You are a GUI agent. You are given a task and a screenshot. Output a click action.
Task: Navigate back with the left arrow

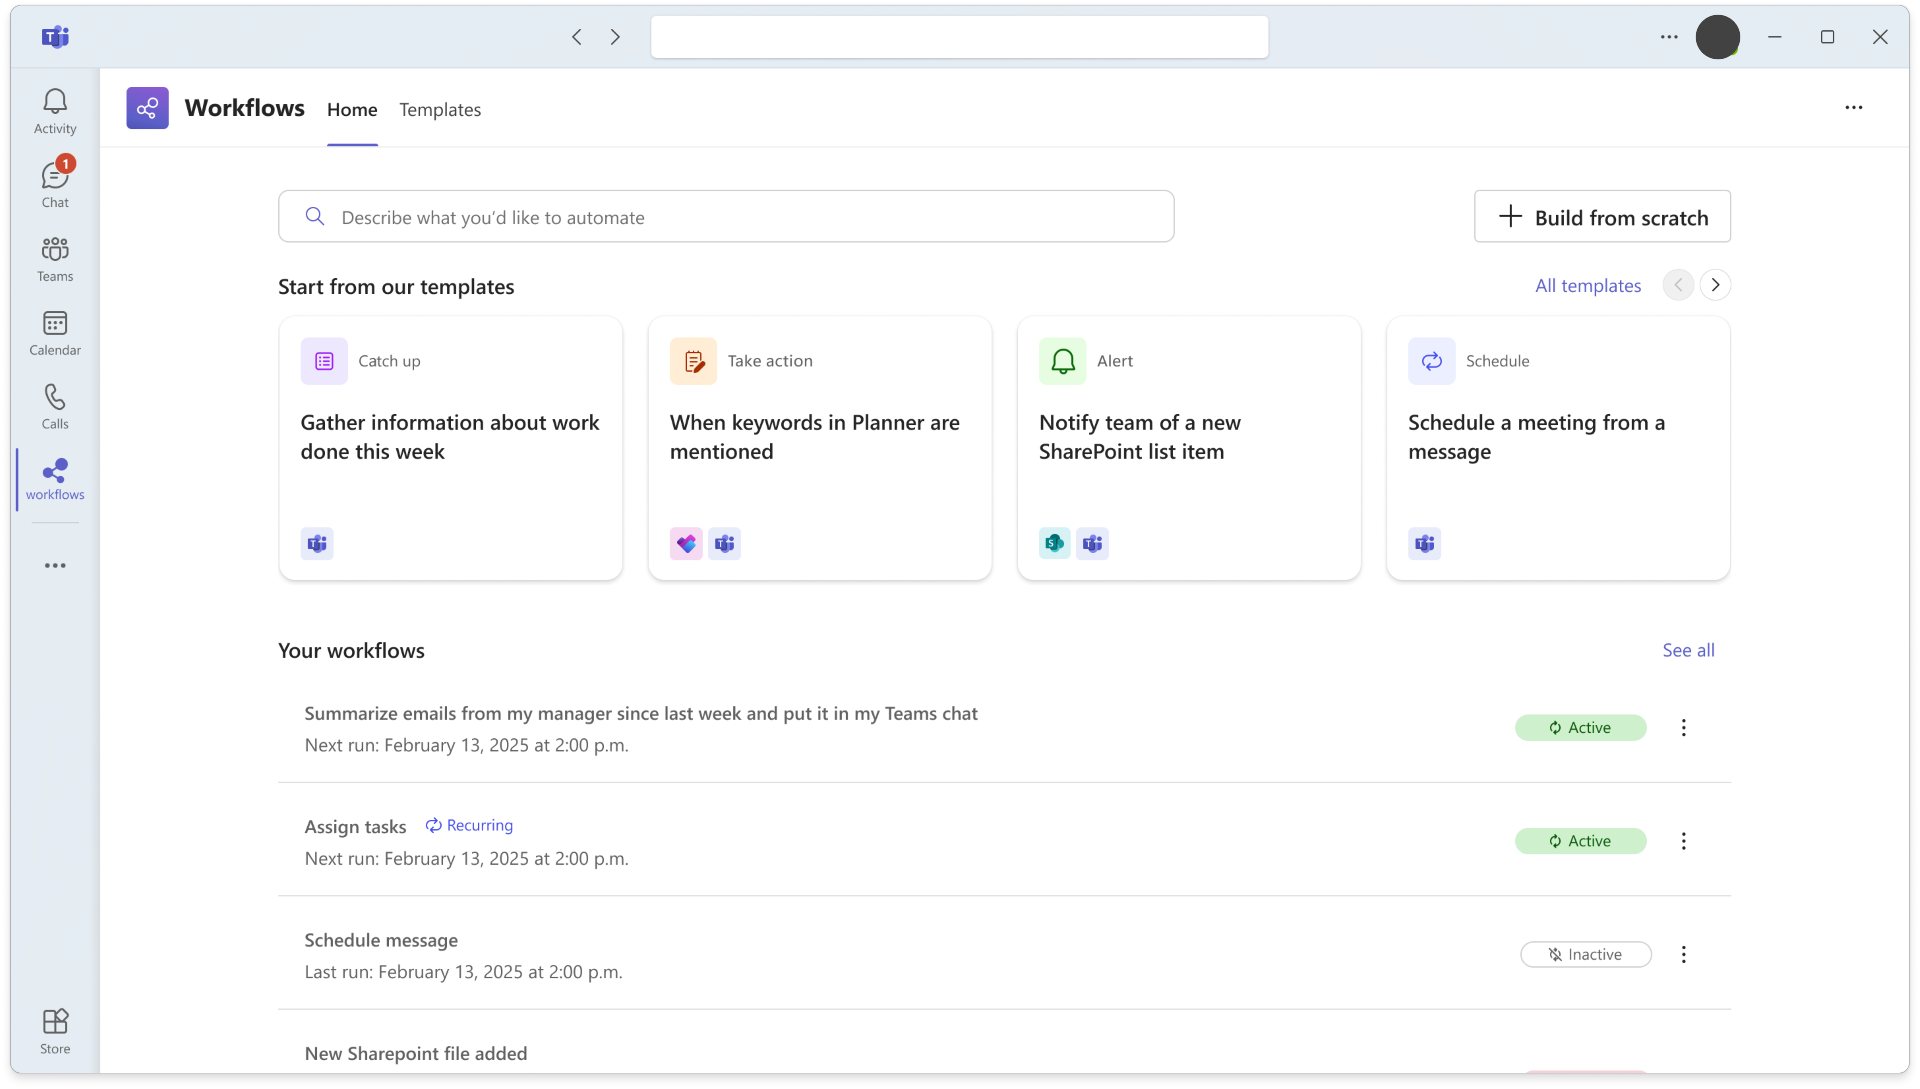pos(577,37)
